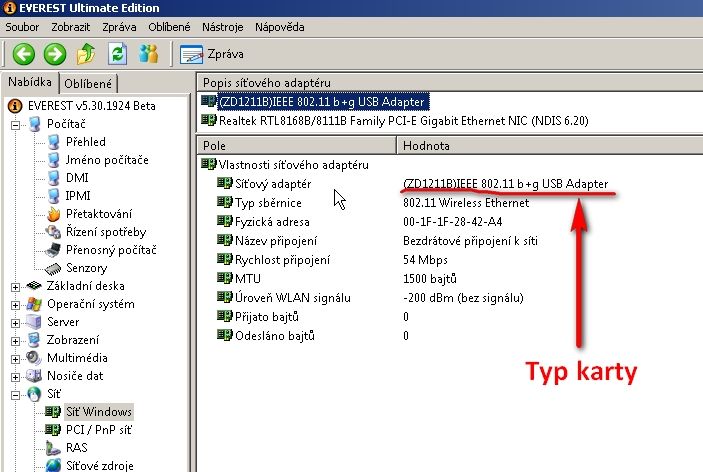Open the Nástroje menu
This screenshot has height=472, width=703.
point(222,27)
